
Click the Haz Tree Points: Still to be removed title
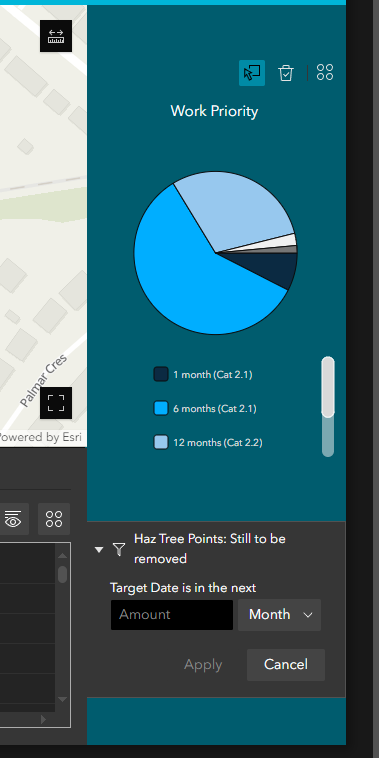[x=210, y=549]
